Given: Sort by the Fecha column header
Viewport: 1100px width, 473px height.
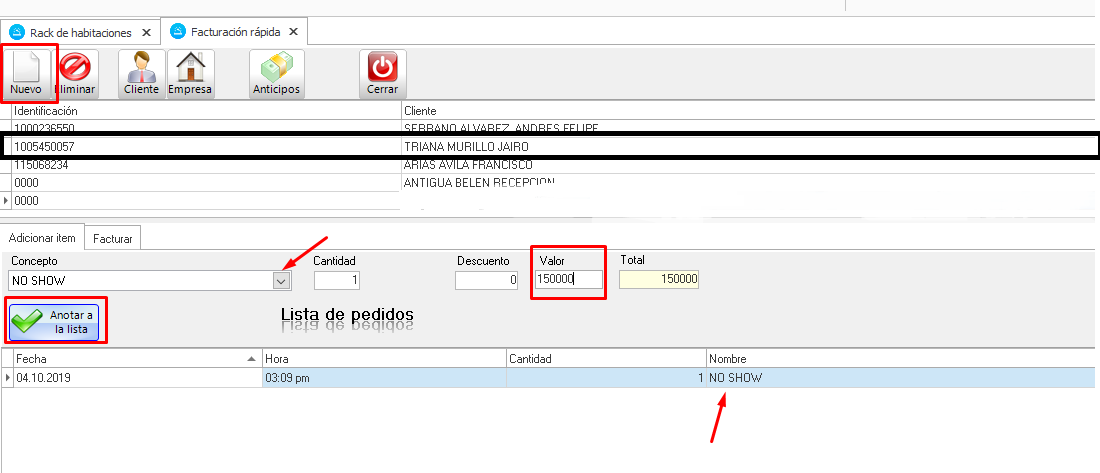Looking at the screenshot, I should tap(130, 358).
